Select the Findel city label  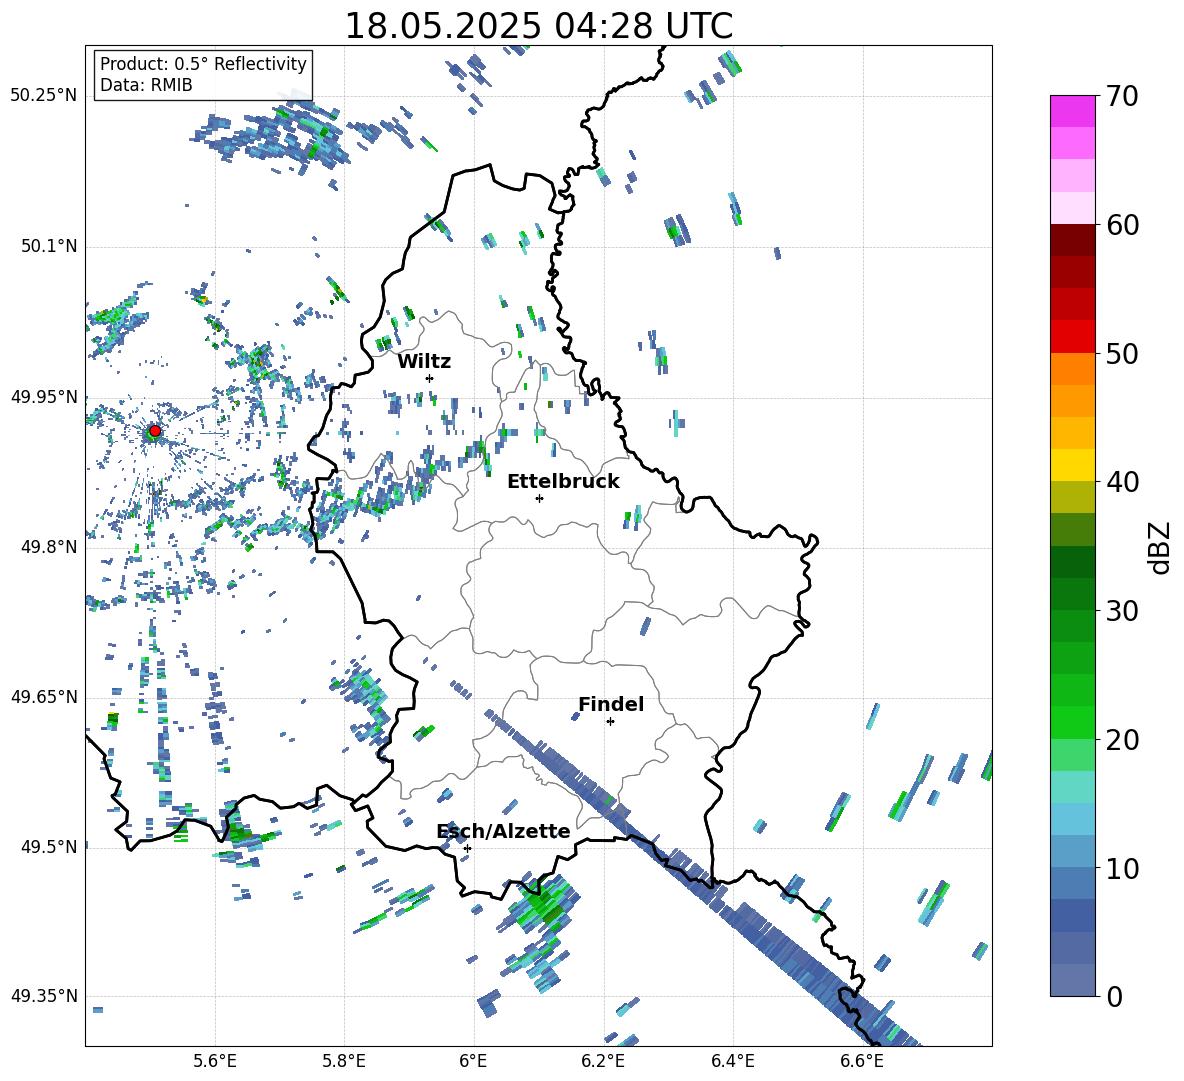point(611,704)
